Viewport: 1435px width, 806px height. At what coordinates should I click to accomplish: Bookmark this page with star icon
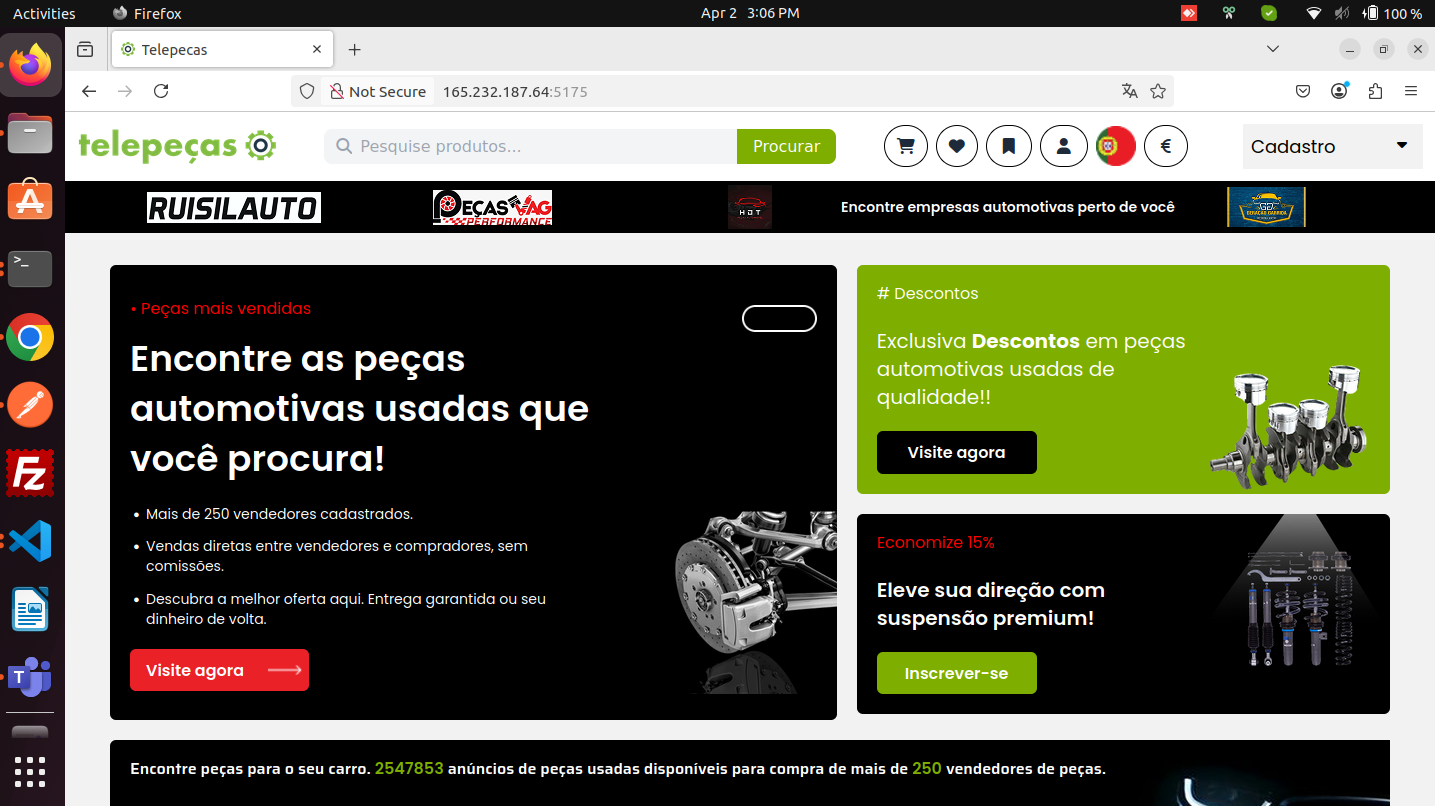click(1158, 91)
